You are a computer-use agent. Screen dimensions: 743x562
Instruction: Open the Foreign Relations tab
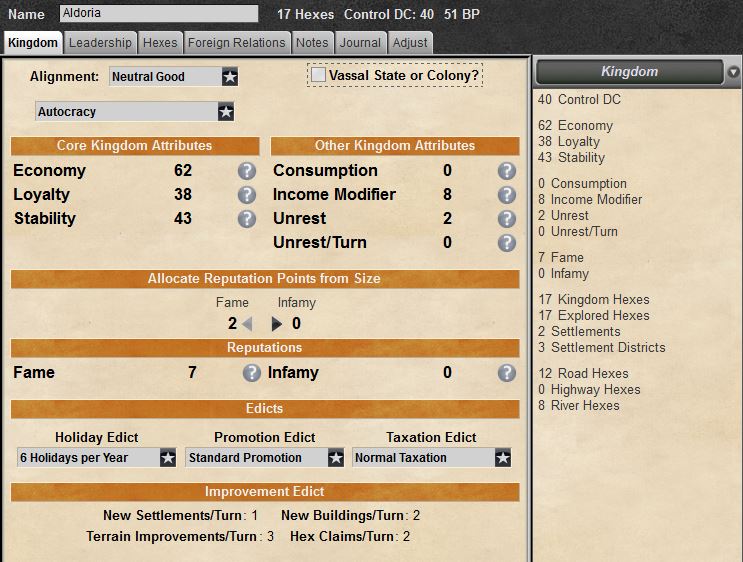coord(237,42)
